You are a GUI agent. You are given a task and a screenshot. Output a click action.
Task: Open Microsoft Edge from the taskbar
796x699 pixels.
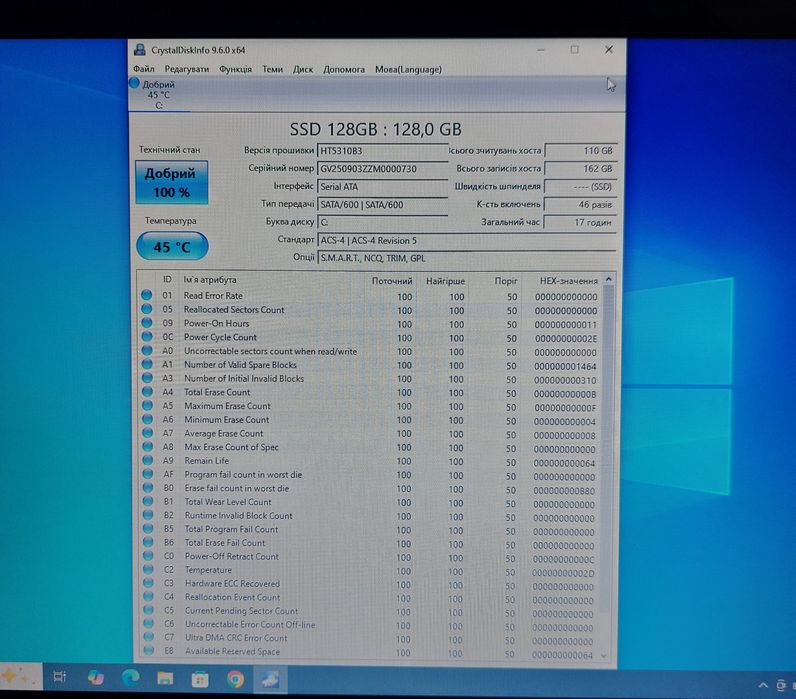(x=130, y=678)
